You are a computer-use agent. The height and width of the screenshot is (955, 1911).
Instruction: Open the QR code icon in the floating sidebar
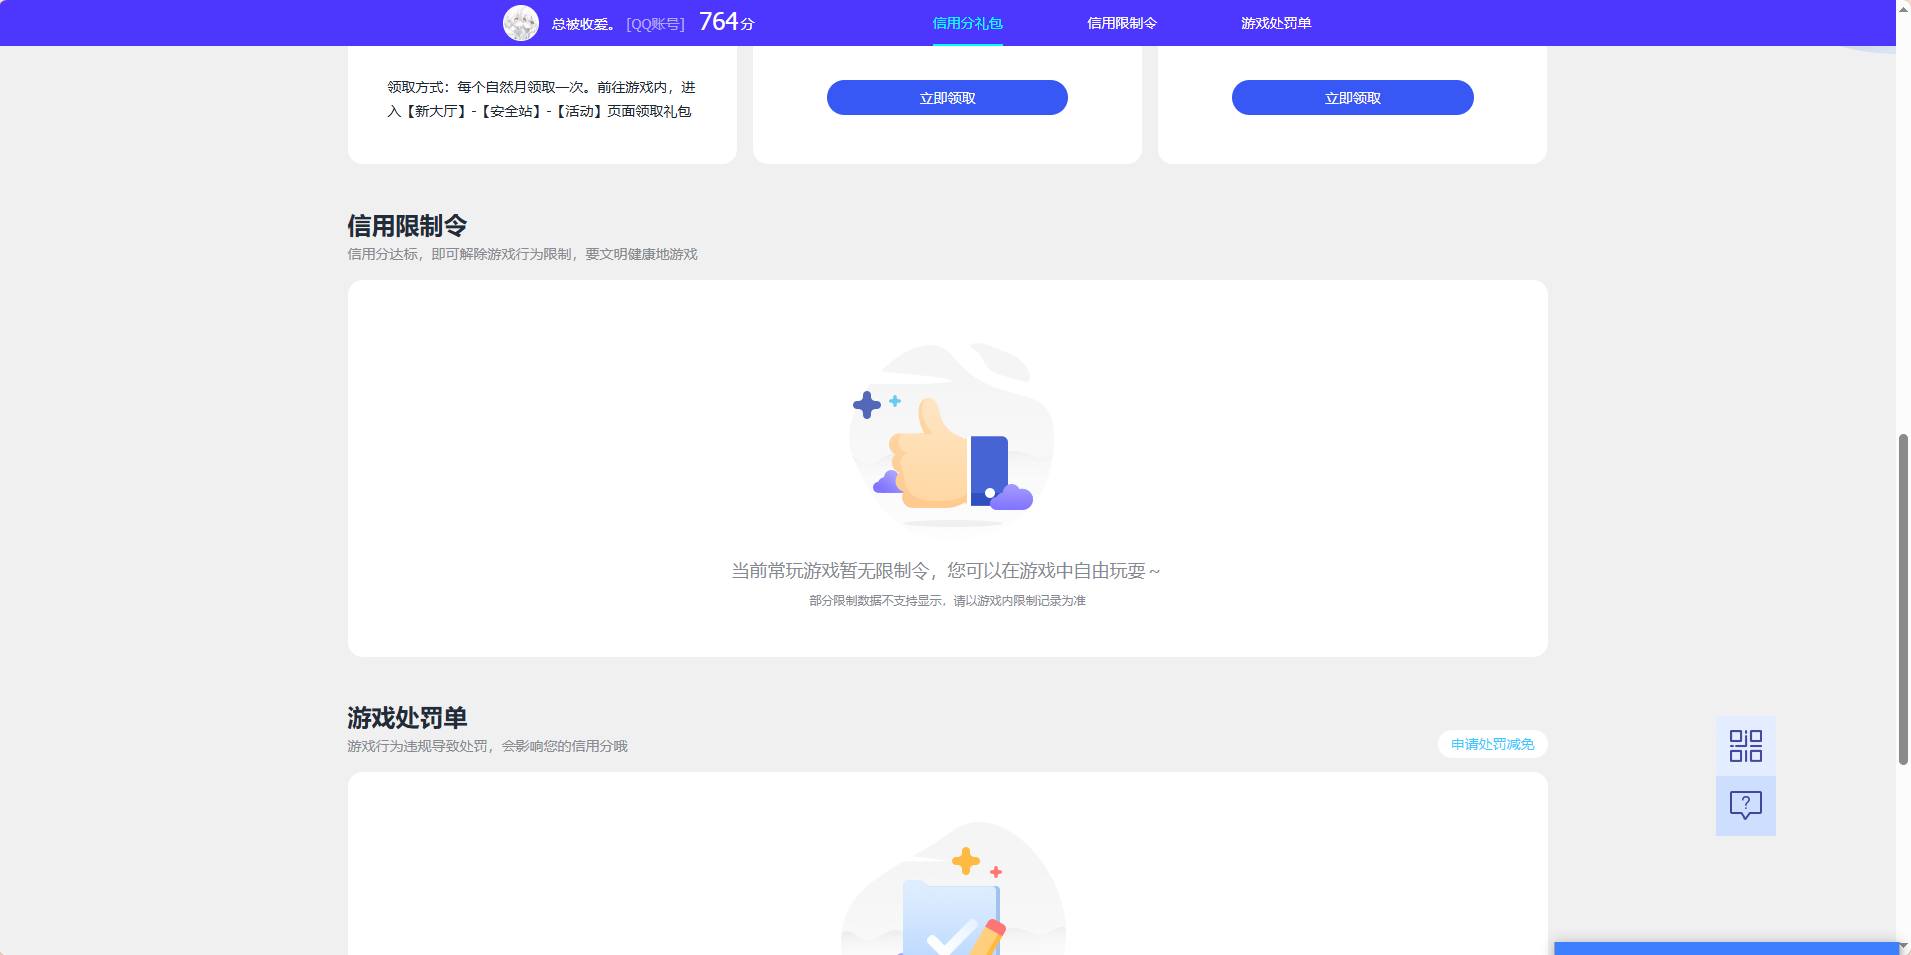tap(1745, 746)
